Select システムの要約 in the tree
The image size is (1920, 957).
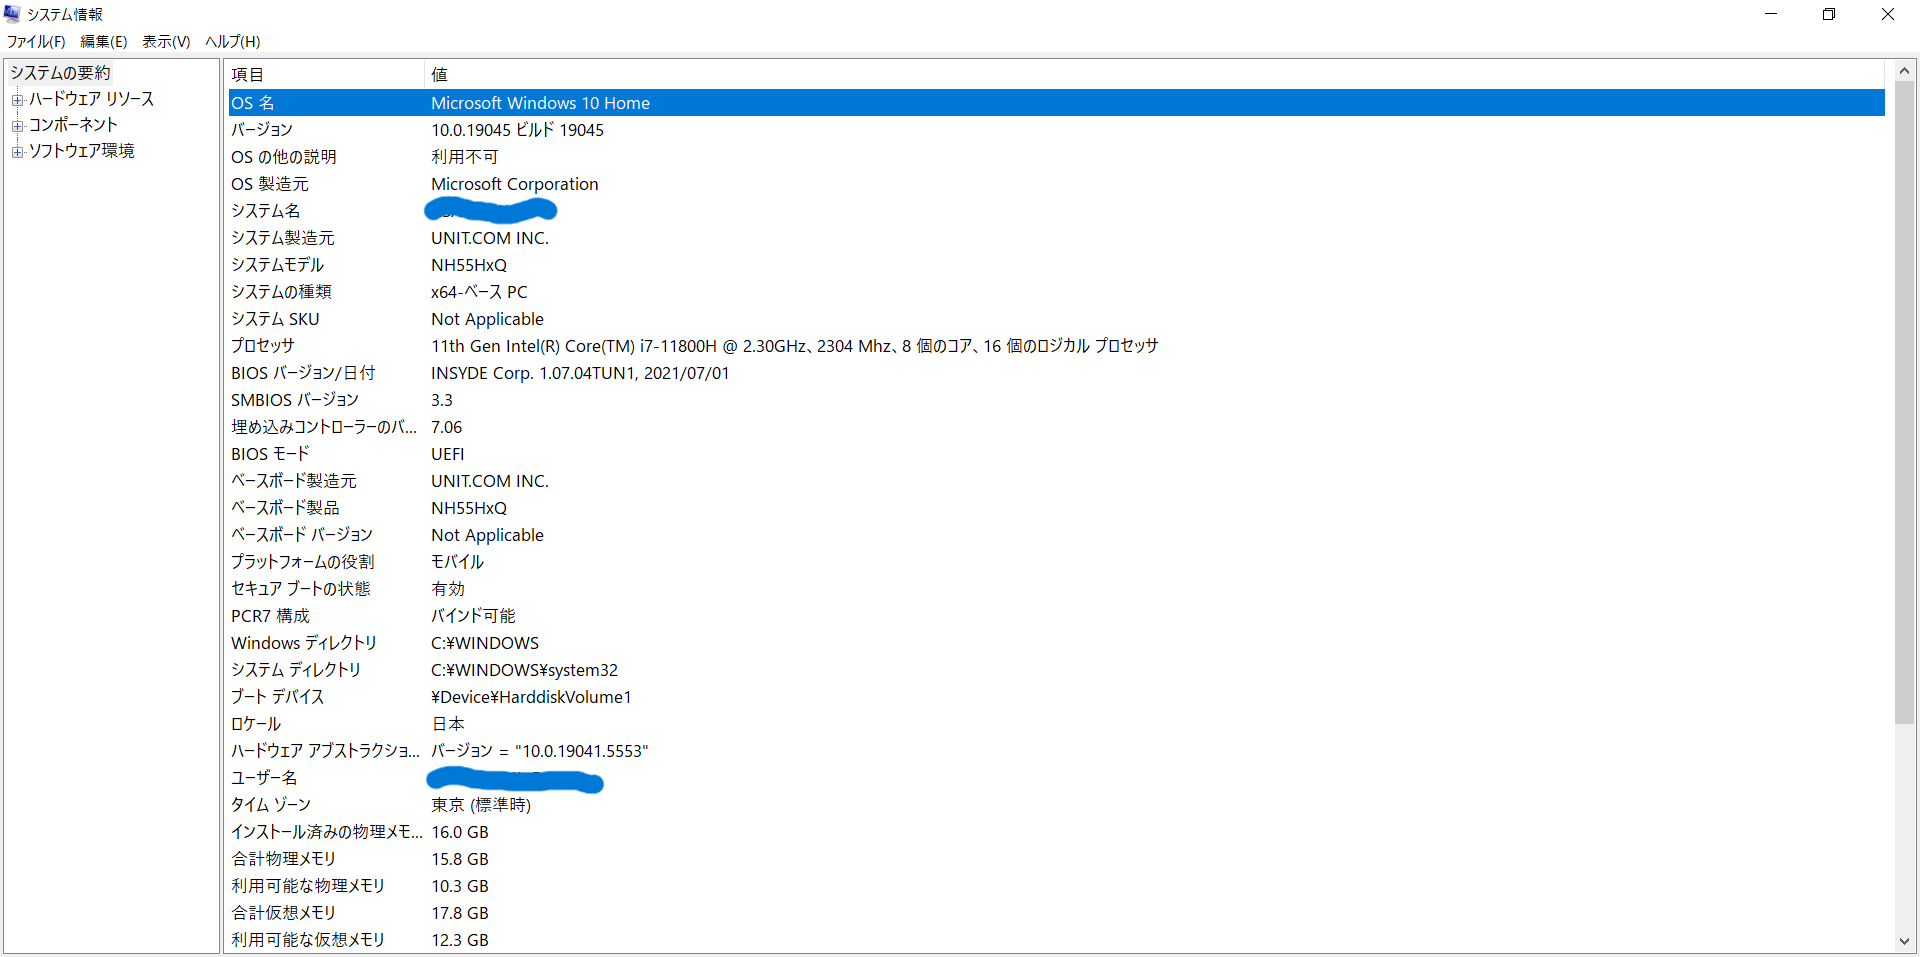point(60,73)
